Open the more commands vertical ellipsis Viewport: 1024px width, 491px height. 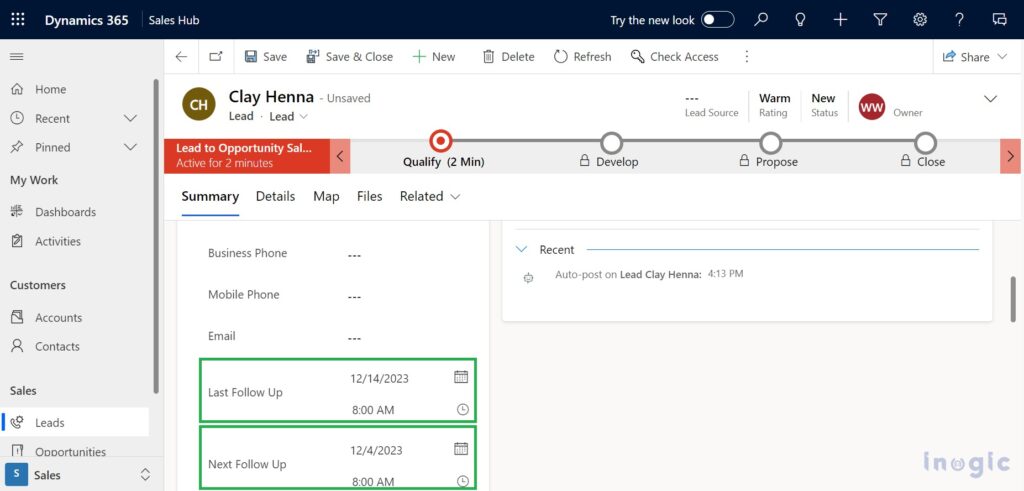point(747,57)
